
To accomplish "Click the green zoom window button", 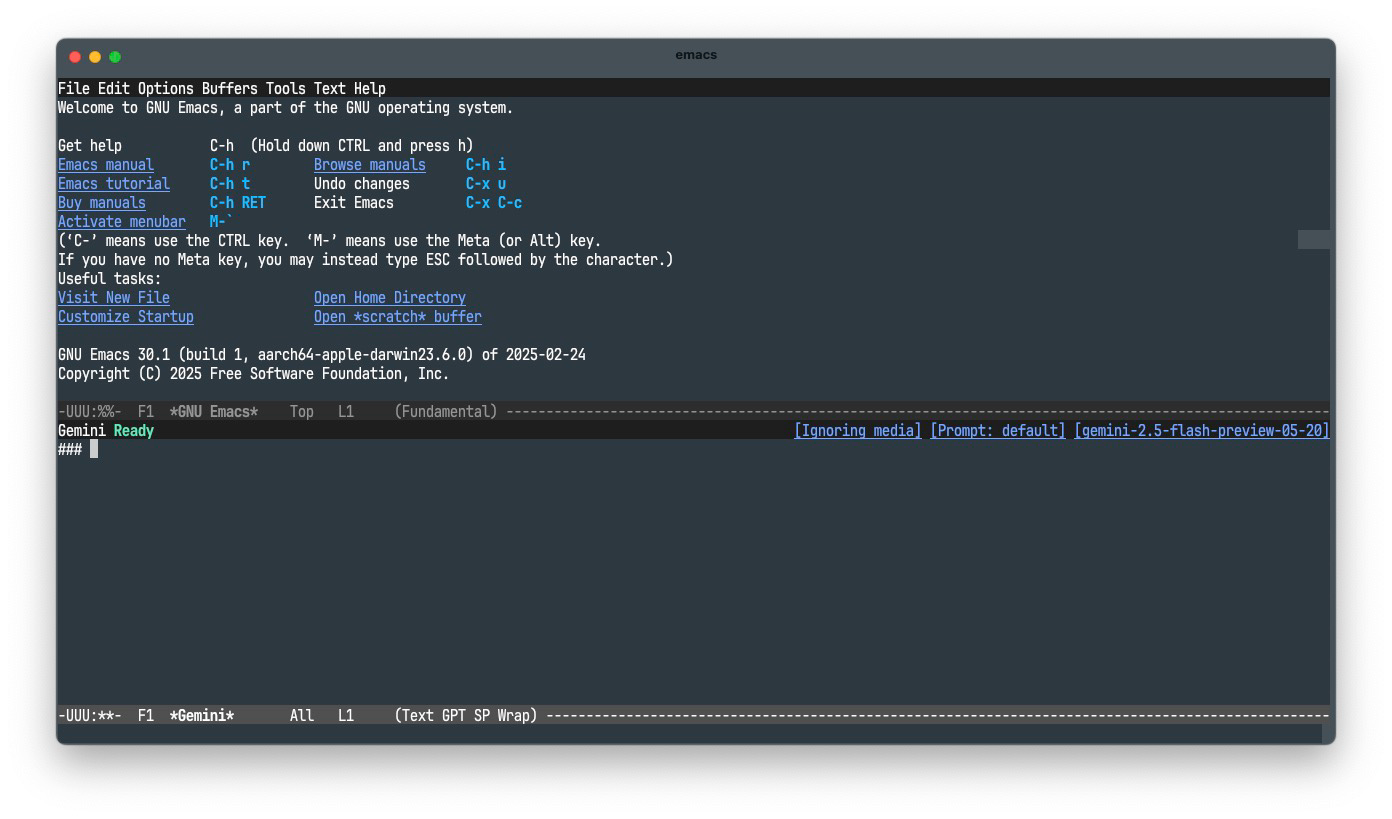I will pos(115,57).
